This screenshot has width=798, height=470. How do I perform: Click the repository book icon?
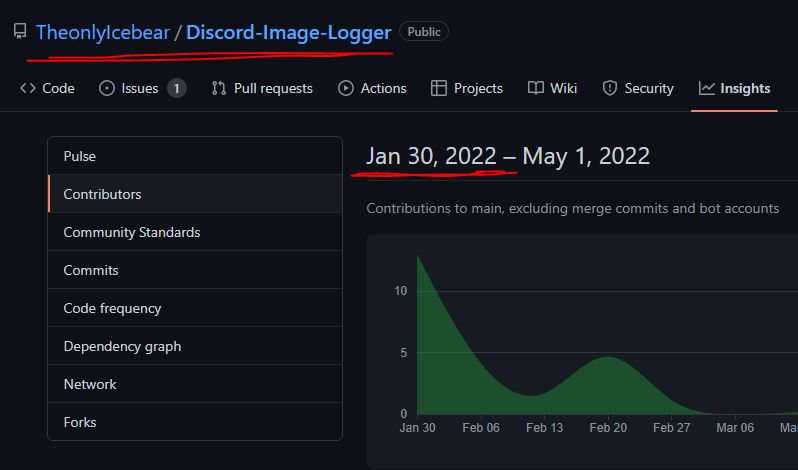(x=20, y=32)
